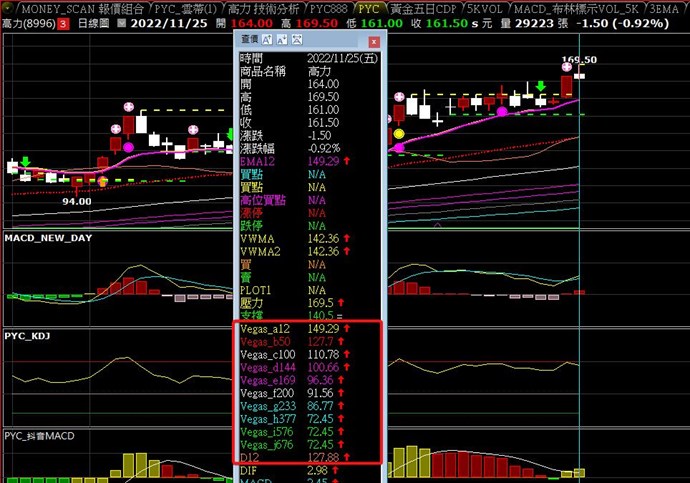Click the red '3' badge beside 高力(8996)

[x=65, y=21]
